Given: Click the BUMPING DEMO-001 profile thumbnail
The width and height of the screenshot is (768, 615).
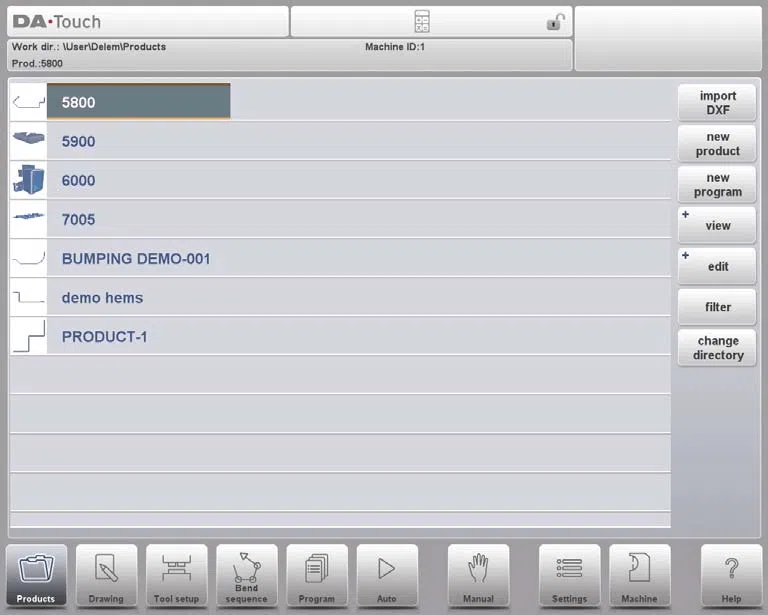Looking at the screenshot, I should coord(28,258).
